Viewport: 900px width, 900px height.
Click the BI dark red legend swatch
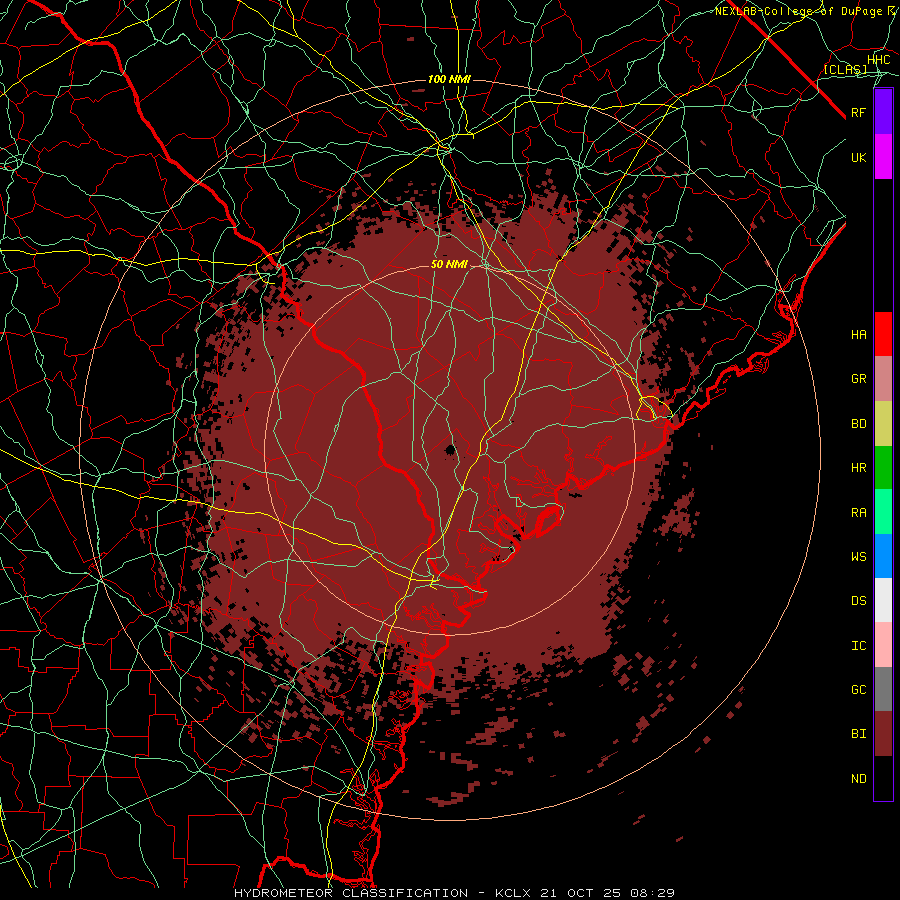point(883,734)
